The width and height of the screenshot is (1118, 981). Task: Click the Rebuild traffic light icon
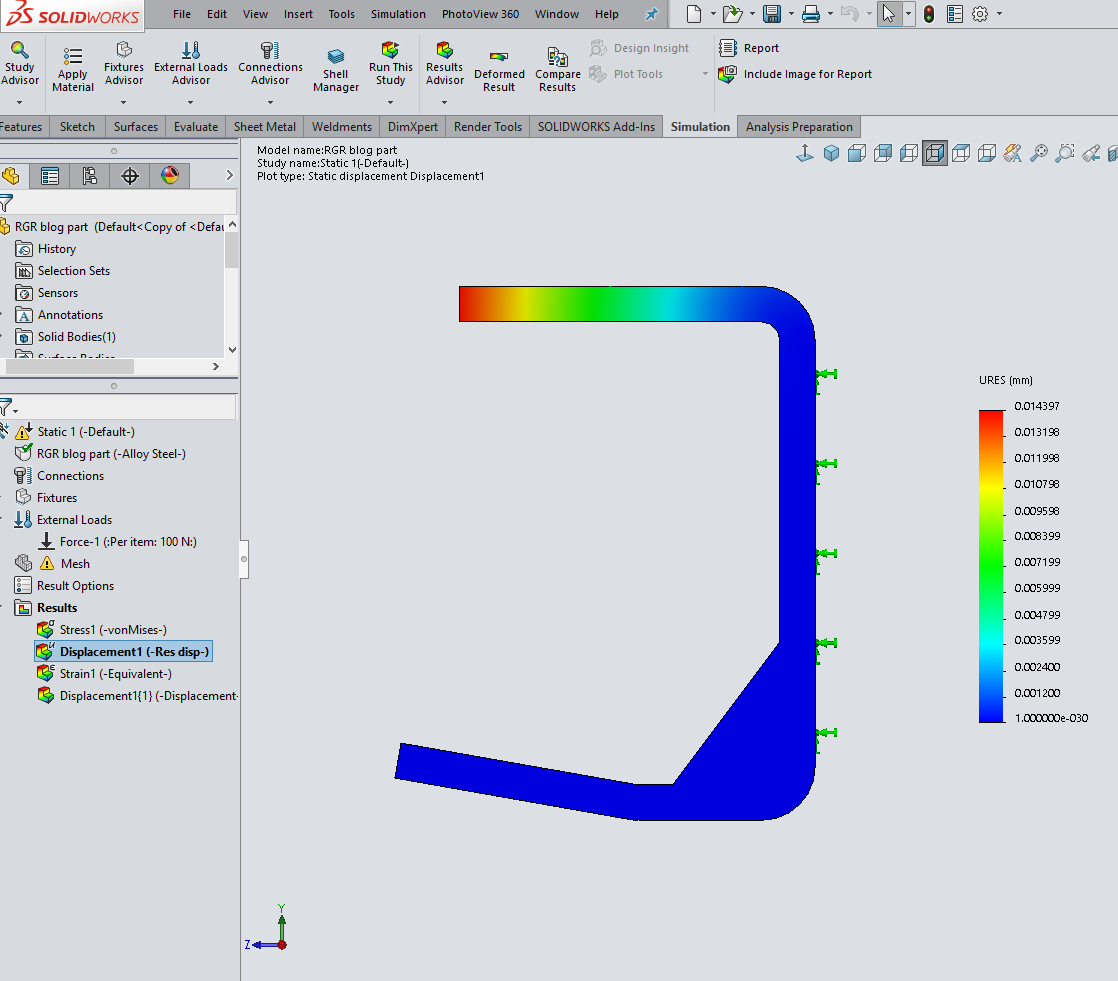pyautogui.click(x=929, y=14)
